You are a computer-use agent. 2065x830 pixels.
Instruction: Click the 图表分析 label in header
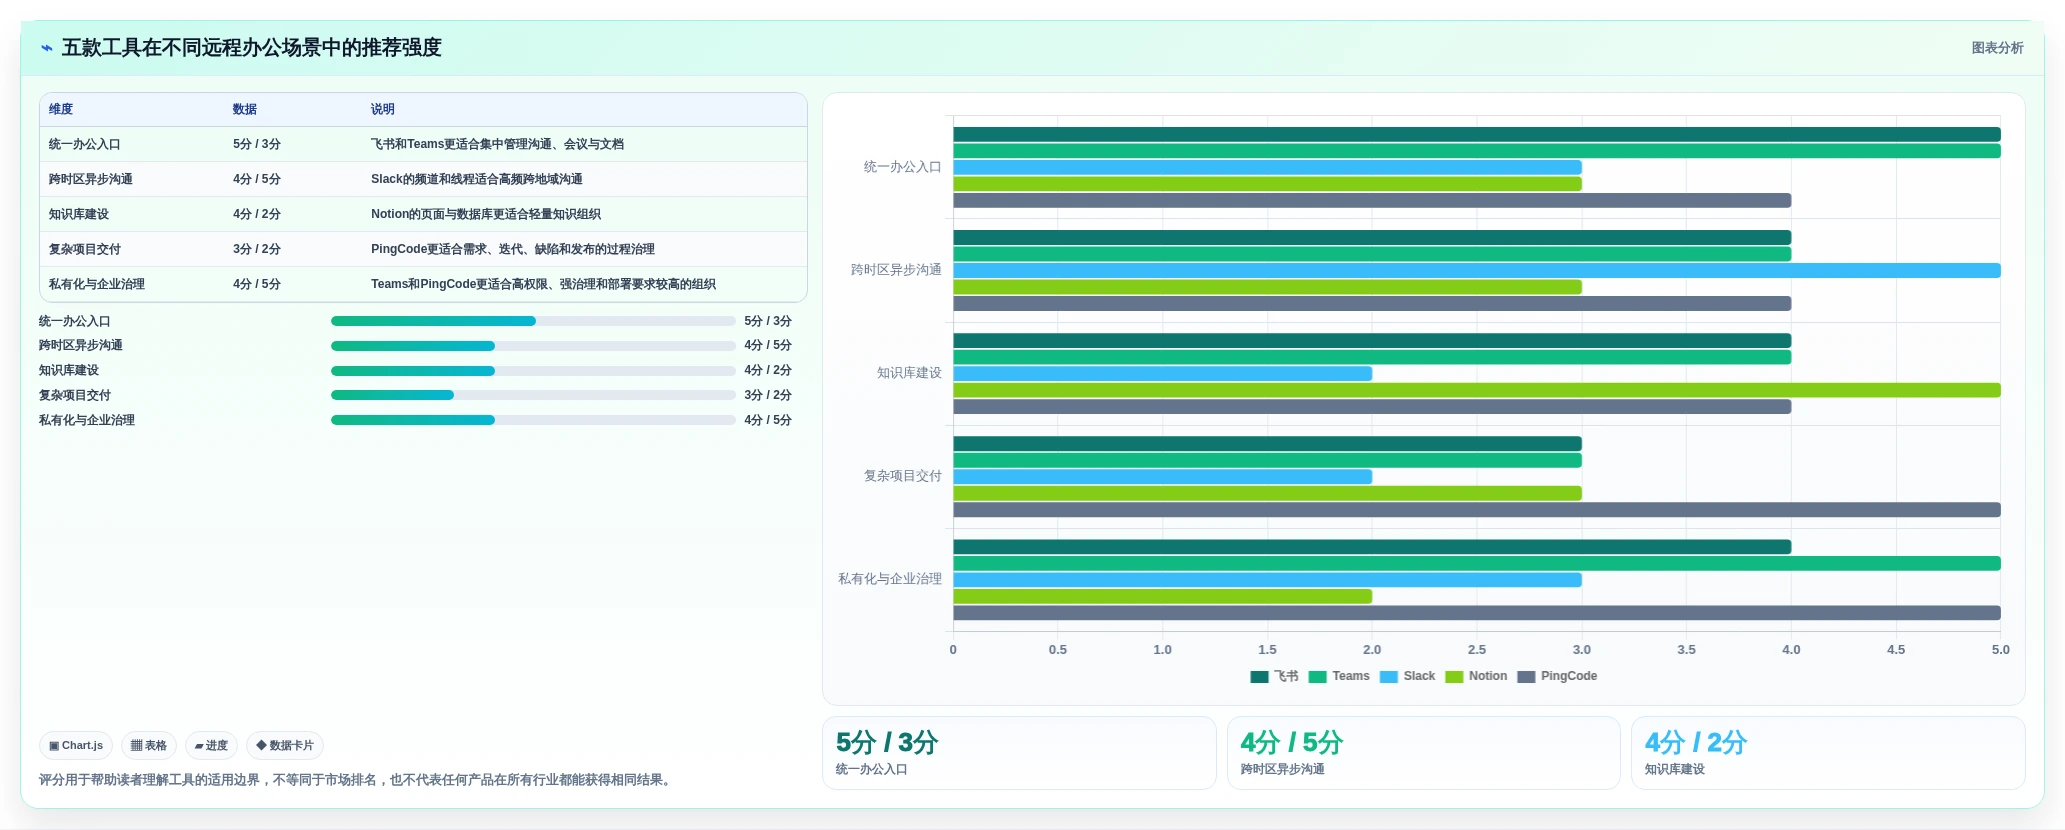point(1997,48)
